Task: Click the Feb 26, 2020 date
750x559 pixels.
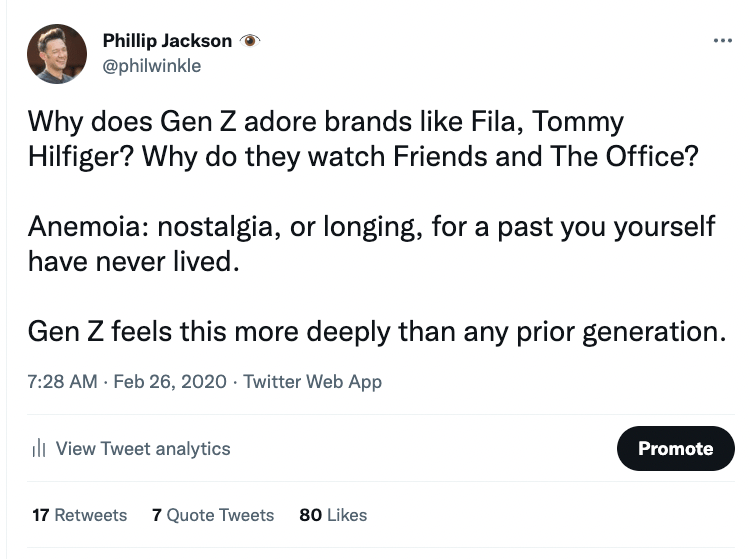Action: [170, 382]
